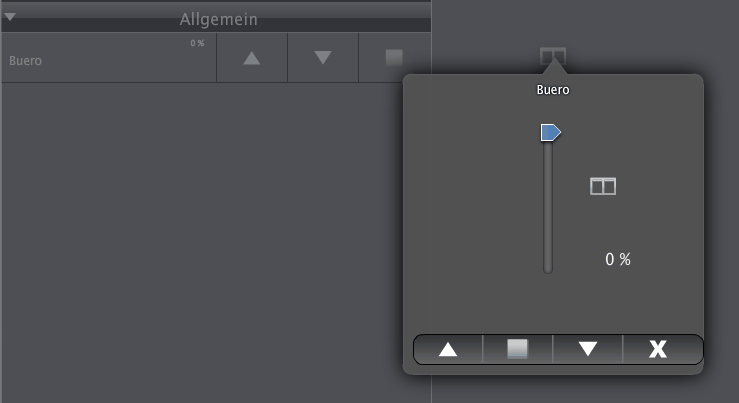Image resolution: width=739 pixels, height=403 pixels.
Task: Click the window shutter icon above the popup
Action: [553, 56]
